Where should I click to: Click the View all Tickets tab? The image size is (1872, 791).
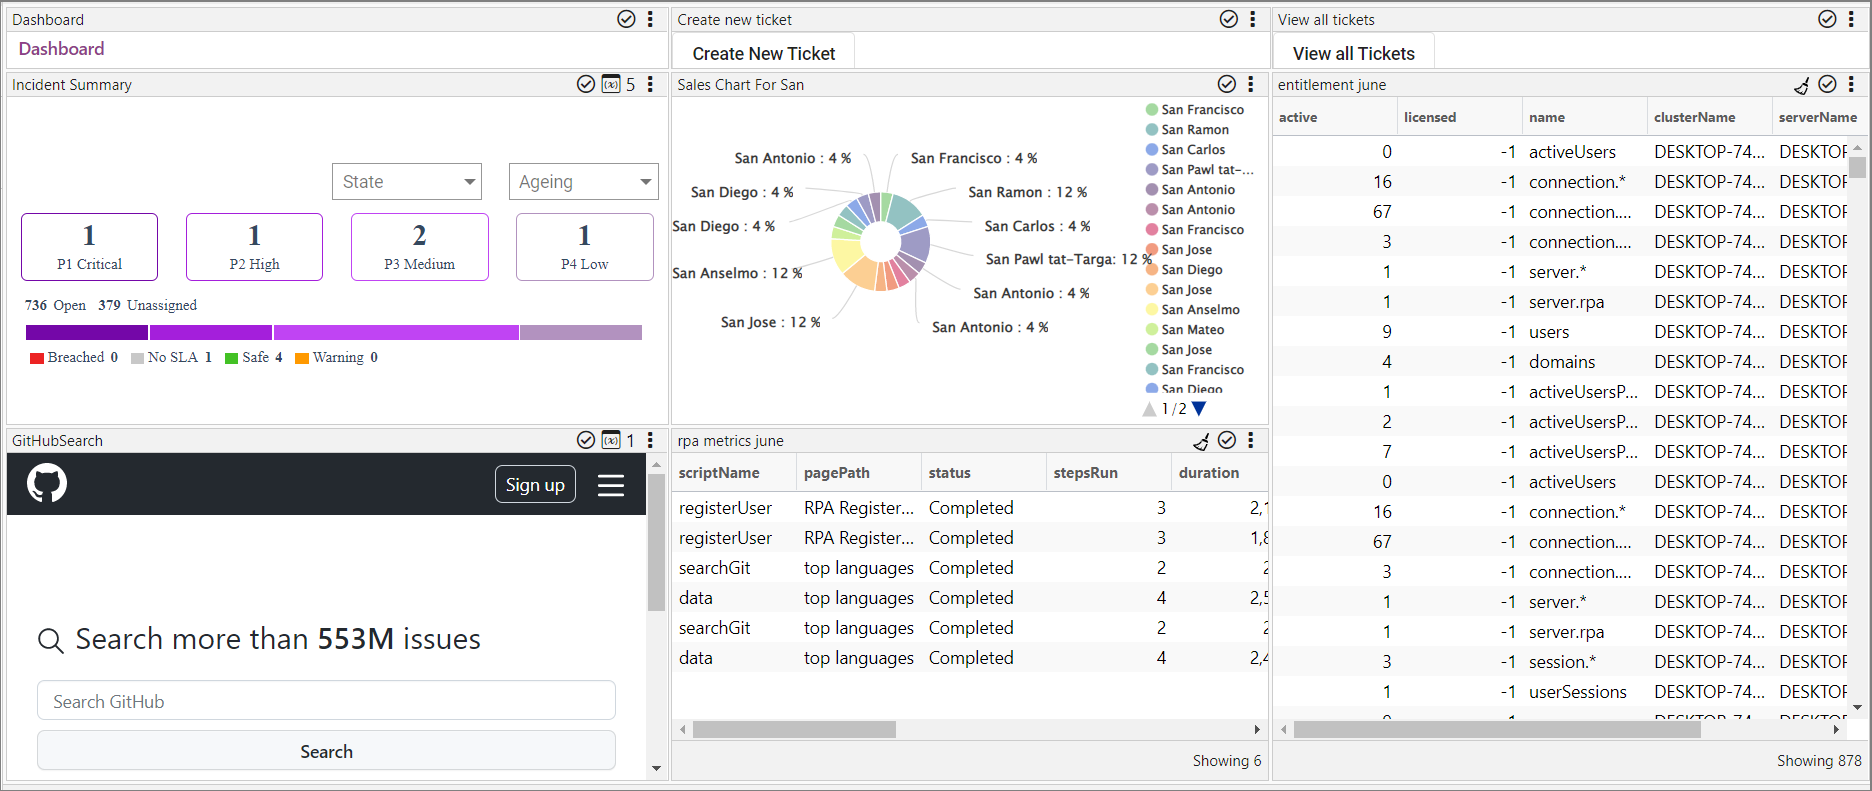click(x=1353, y=53)
